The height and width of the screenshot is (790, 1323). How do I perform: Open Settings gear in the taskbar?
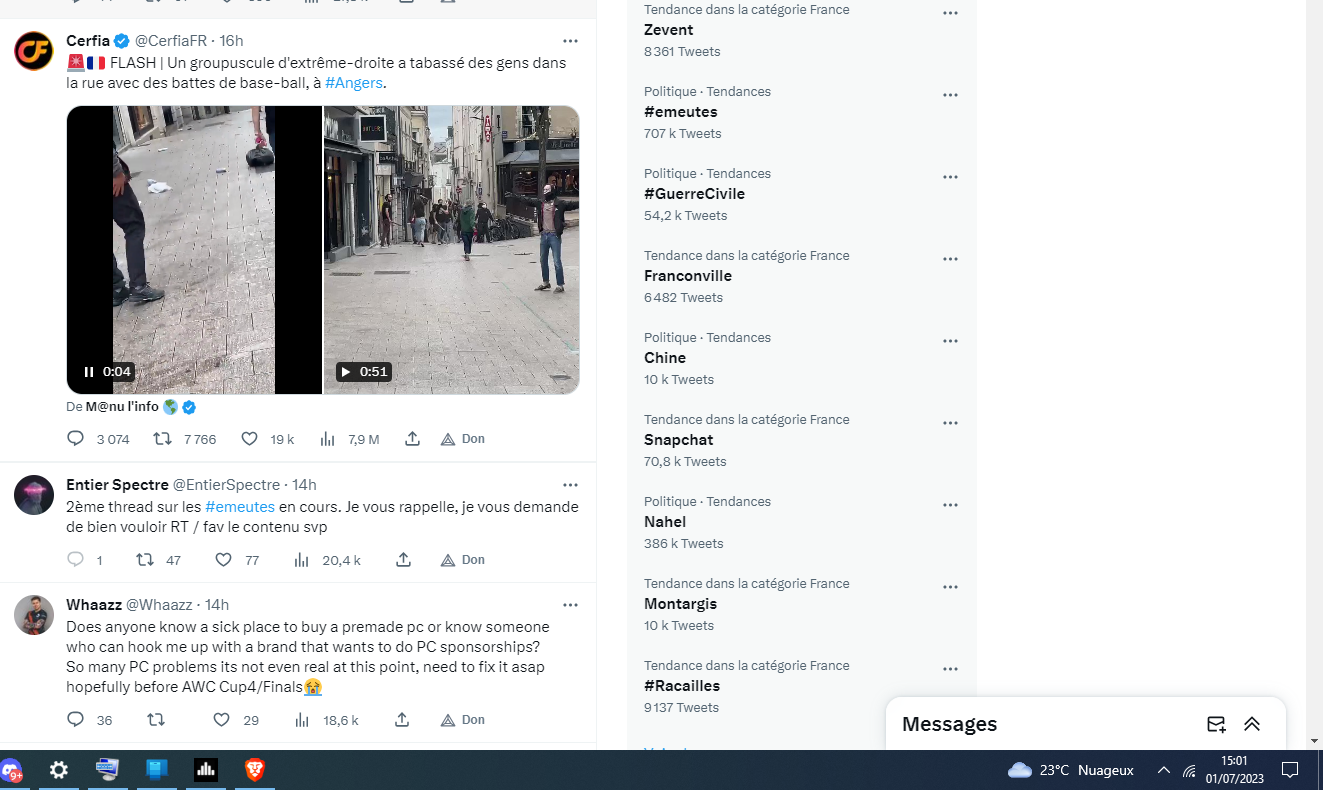[59, 770]
